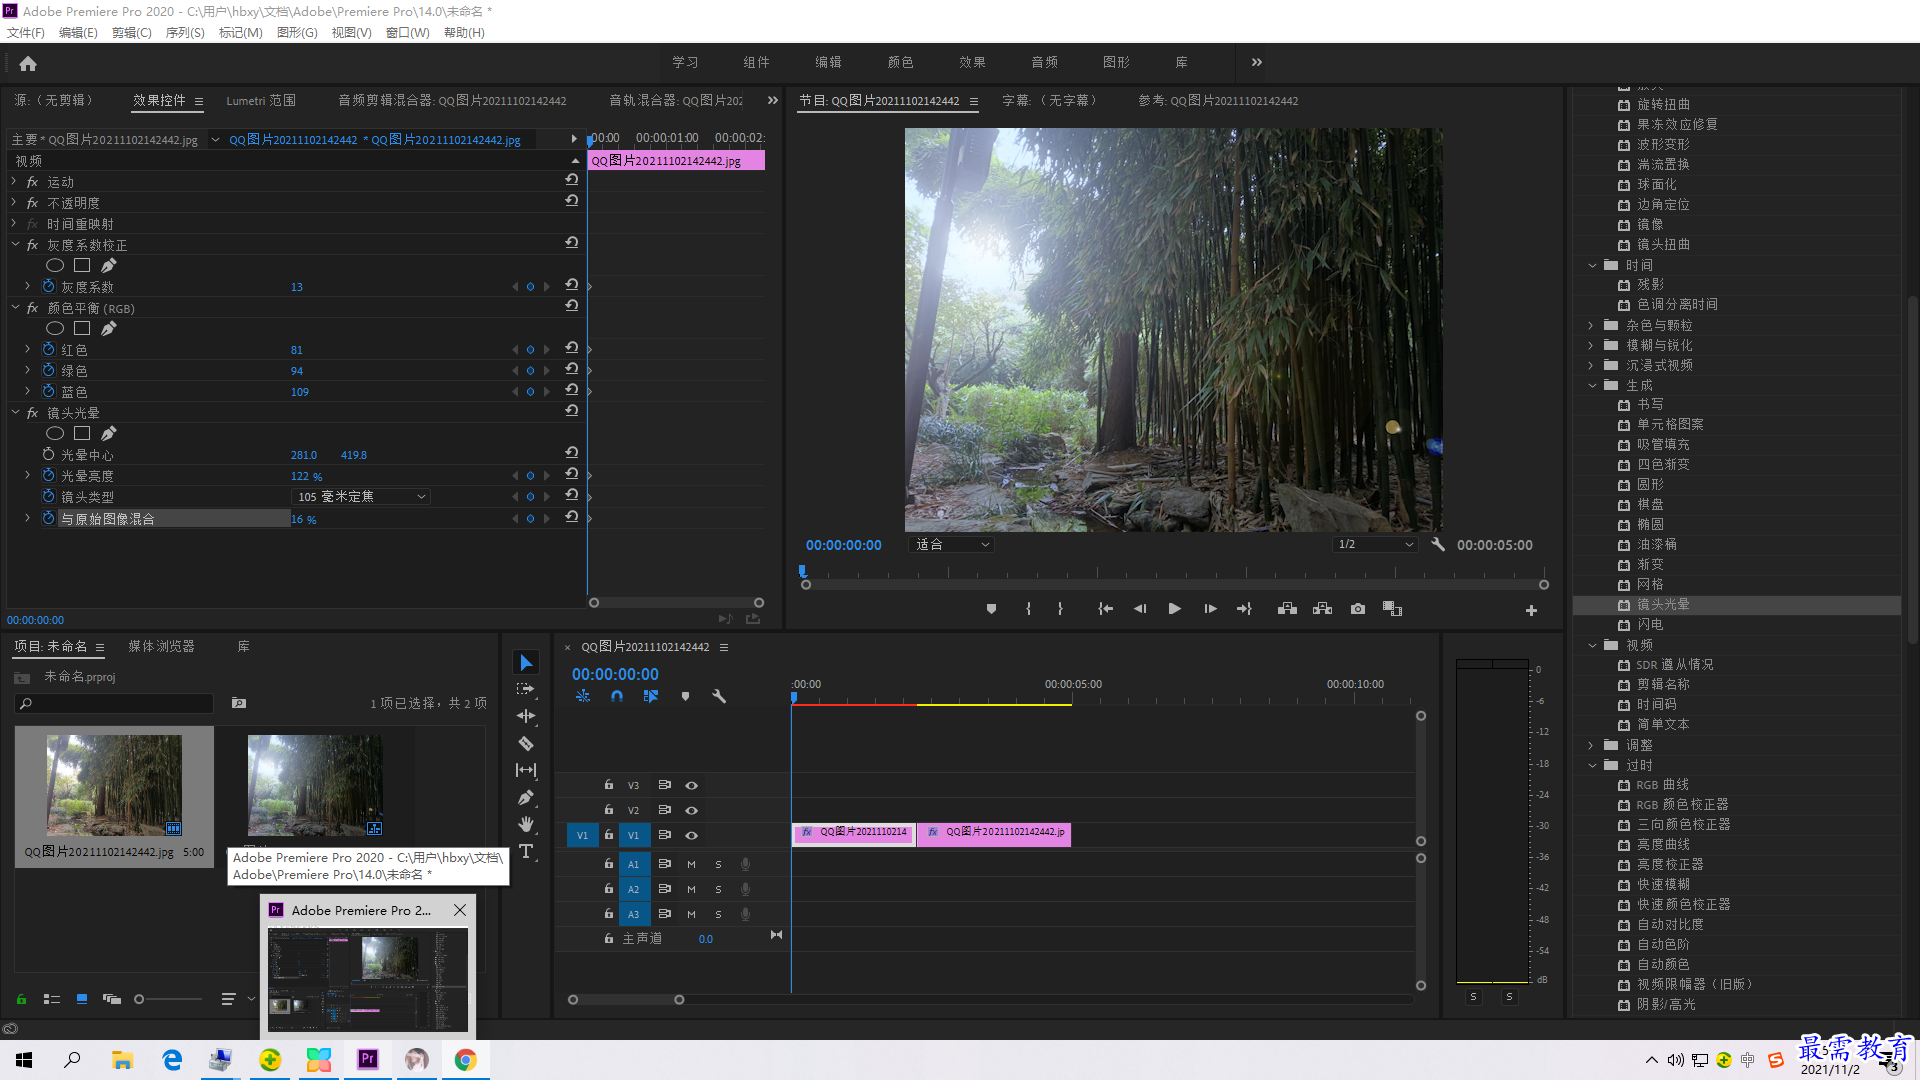1920x1080 pixels.
Task: Open the button editor plus icon
Action: coord(1531,610)
